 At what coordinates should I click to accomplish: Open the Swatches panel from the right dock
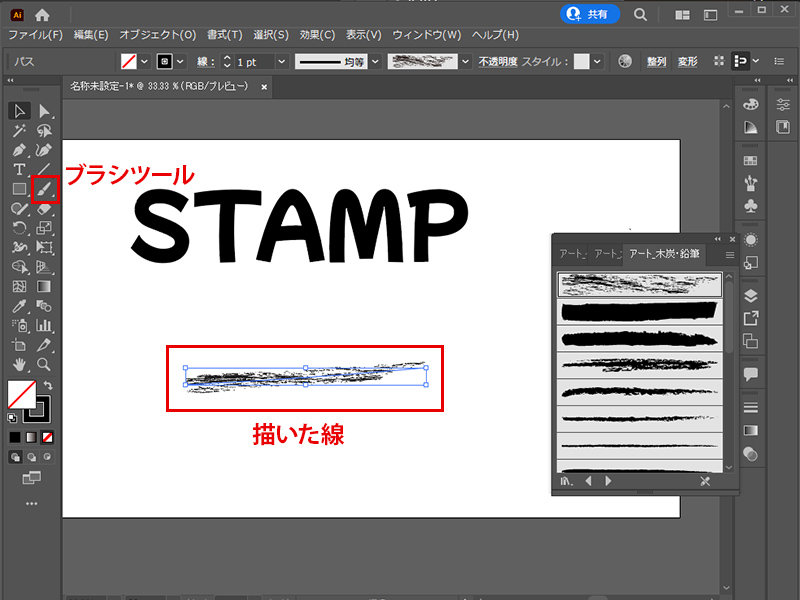tap(752, 158)
